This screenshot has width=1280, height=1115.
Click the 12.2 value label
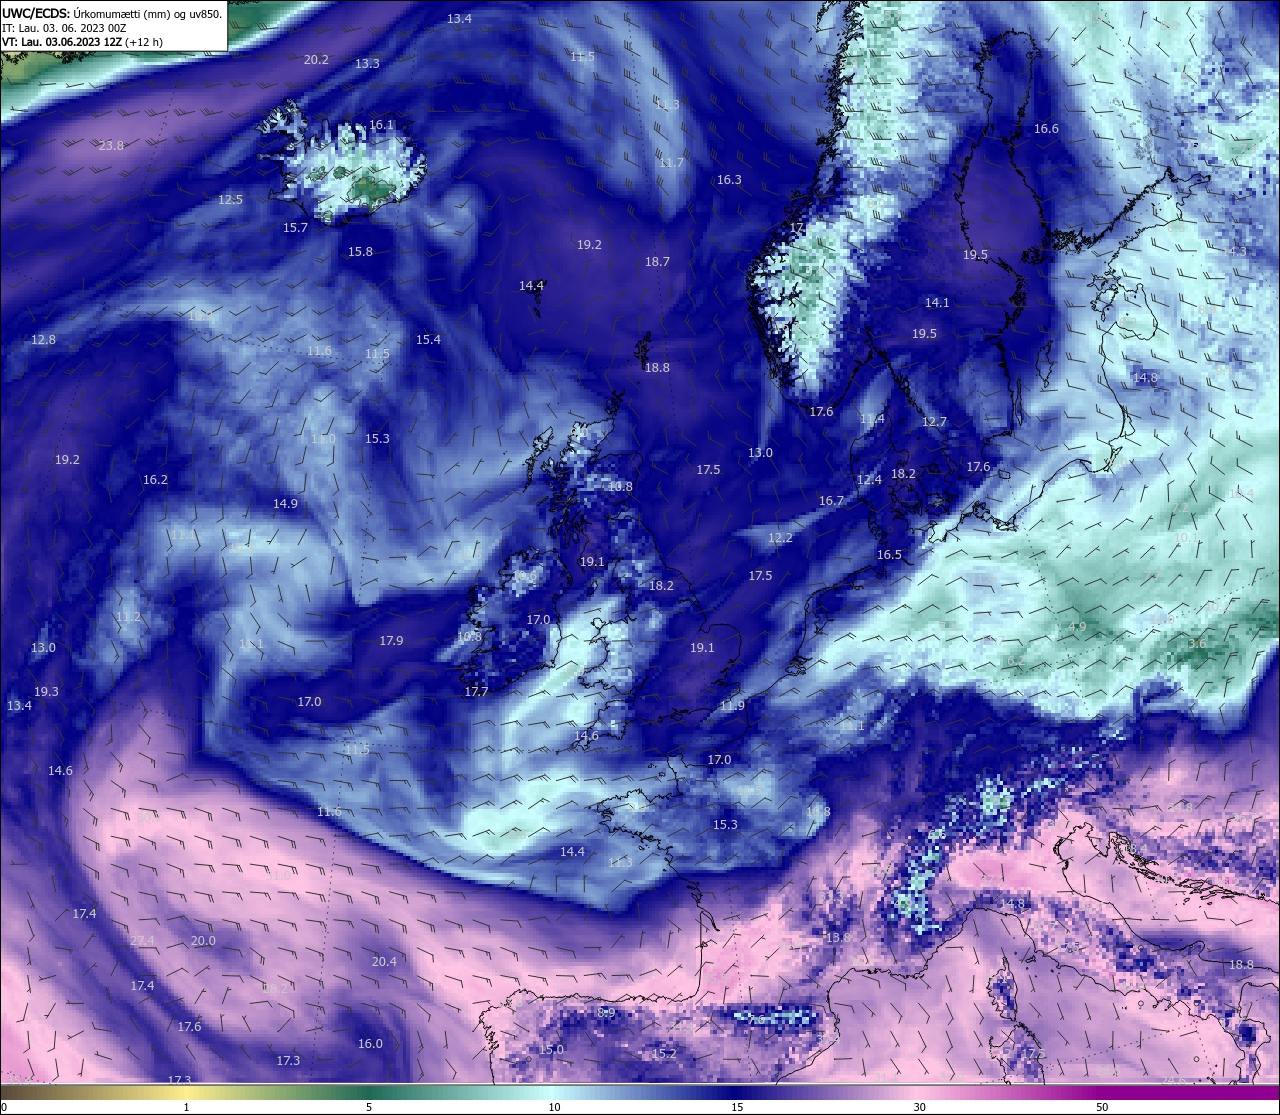pyautogui.click(x=780, y=538)
